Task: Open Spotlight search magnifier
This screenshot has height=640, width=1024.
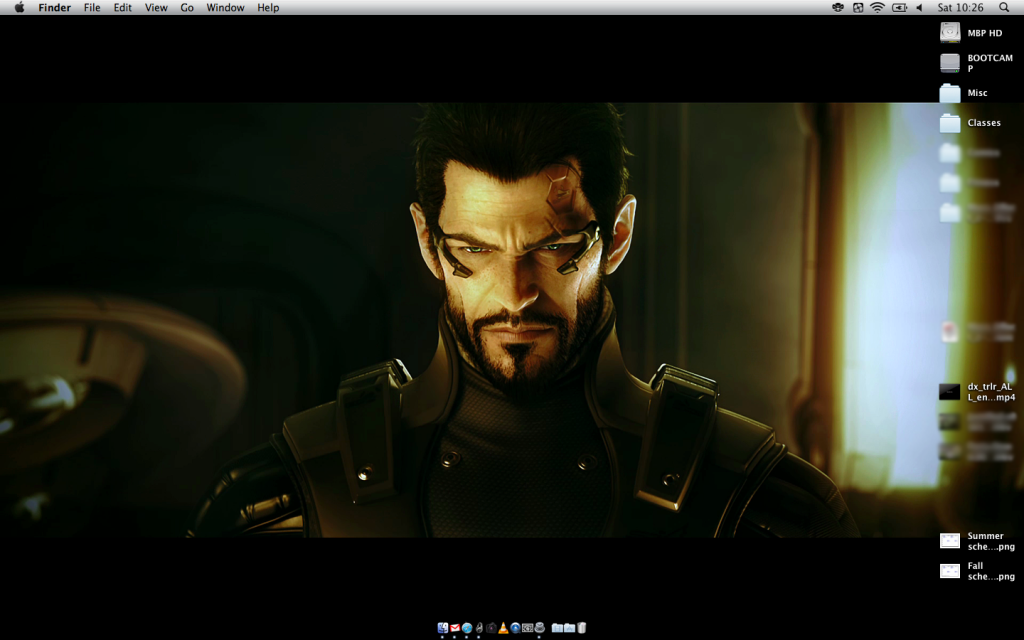Action: 1004,7
